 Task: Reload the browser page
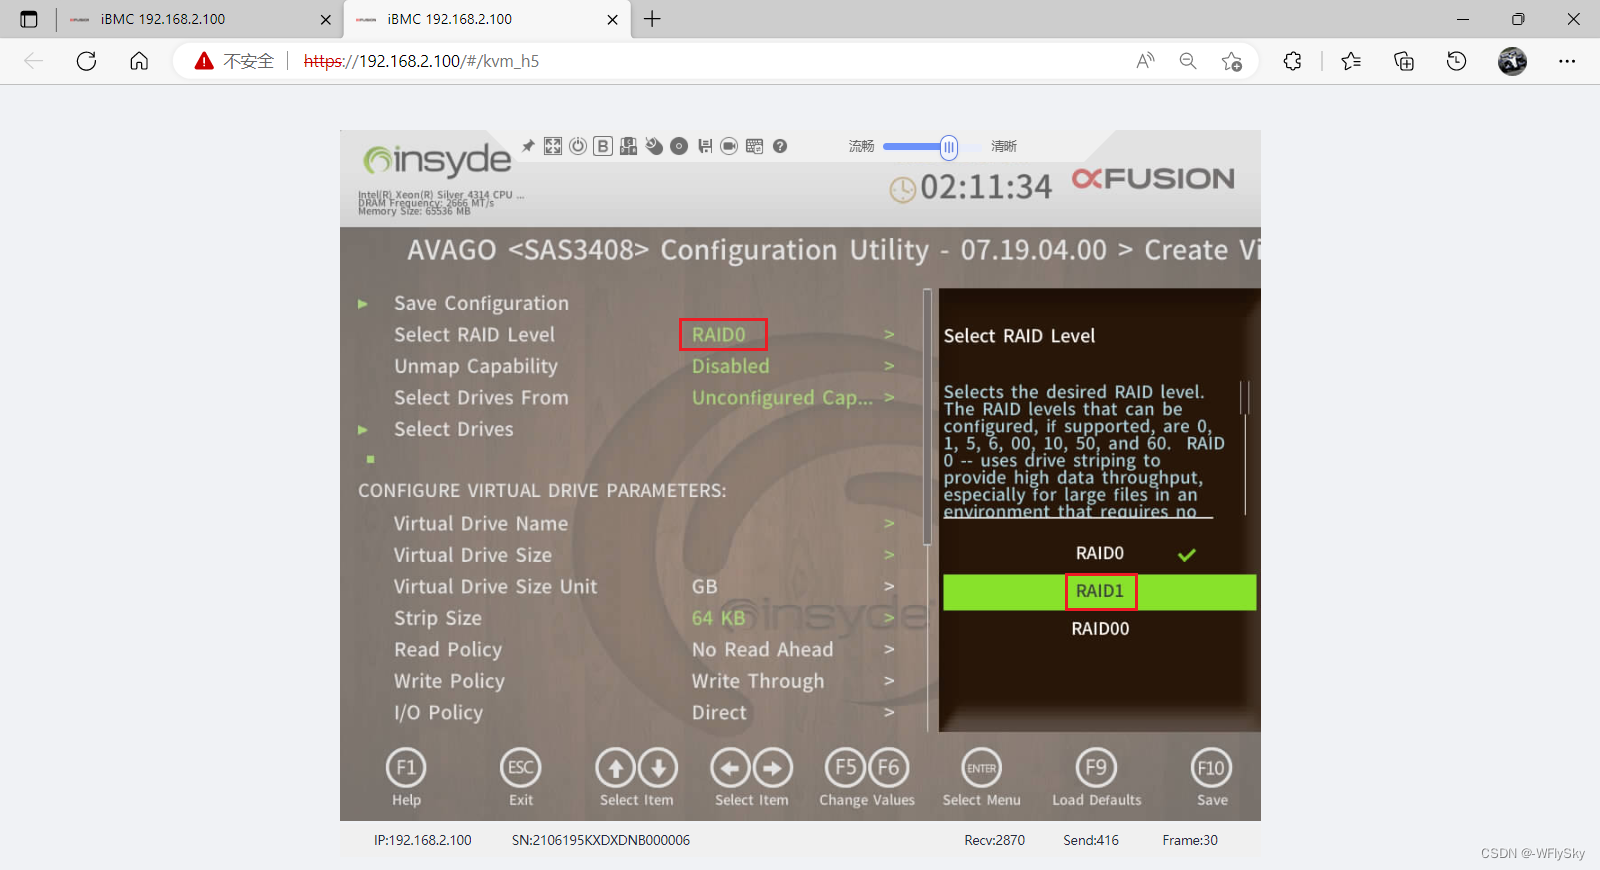[x=87, y=61]
